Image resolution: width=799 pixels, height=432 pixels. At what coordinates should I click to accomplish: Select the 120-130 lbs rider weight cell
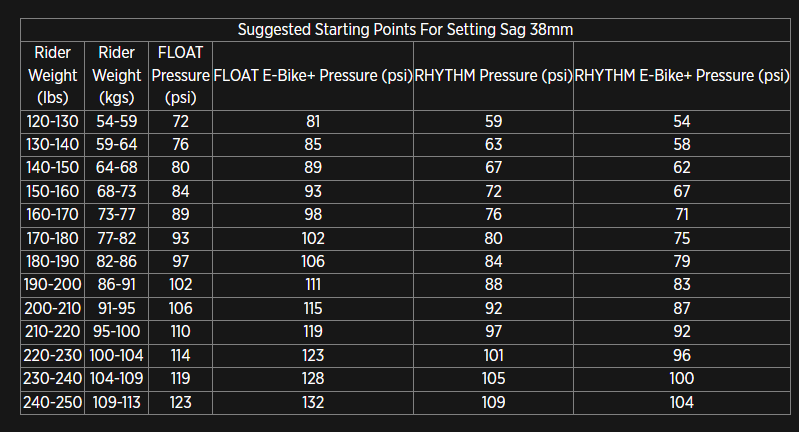coord(52,121)
